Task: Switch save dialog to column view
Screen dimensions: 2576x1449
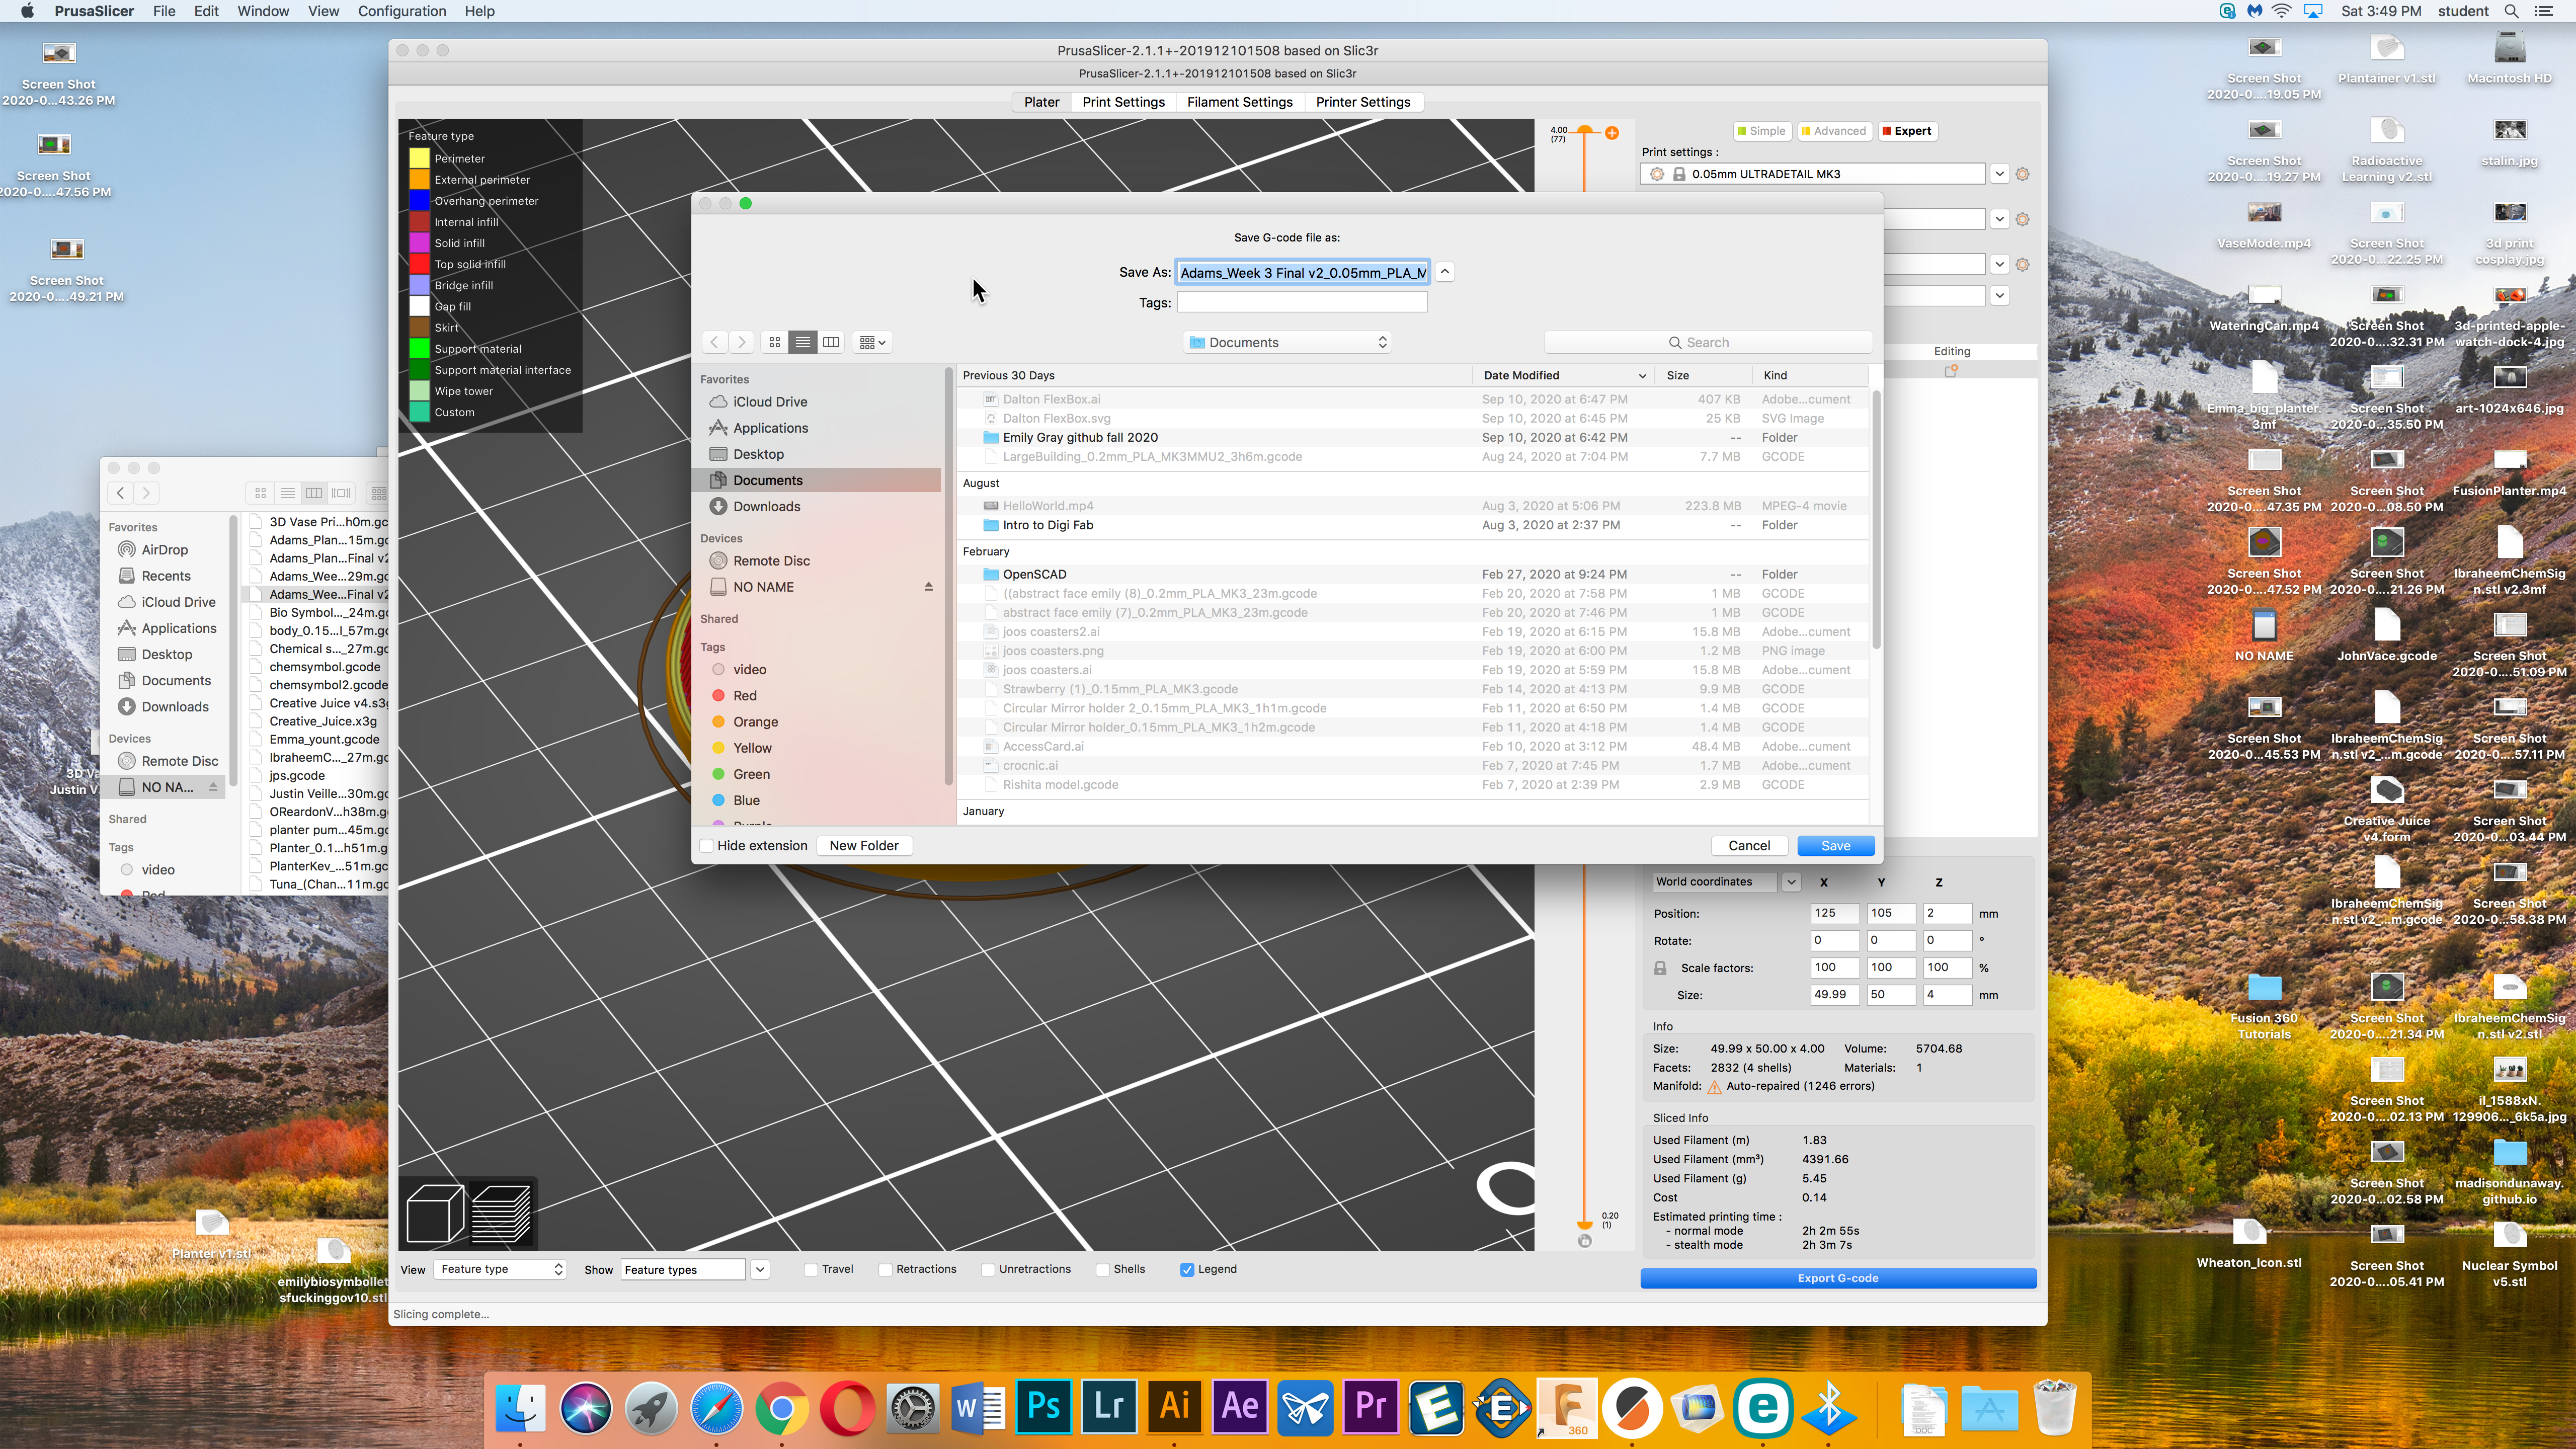Action: click(x=830, y=342)
